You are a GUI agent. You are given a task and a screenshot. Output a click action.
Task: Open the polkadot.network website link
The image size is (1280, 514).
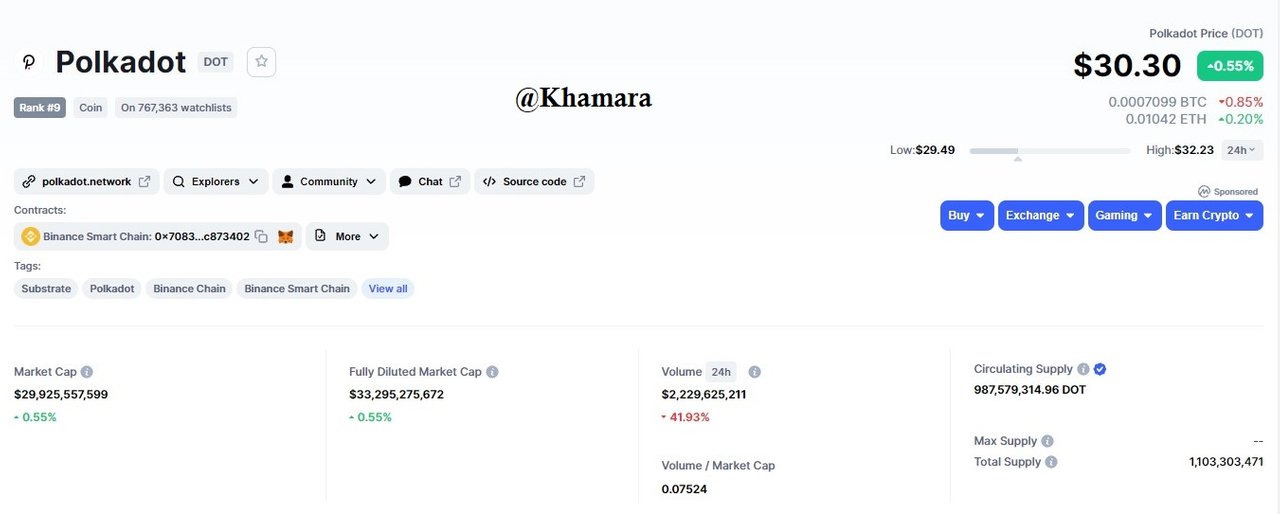(x=87, y=182)
